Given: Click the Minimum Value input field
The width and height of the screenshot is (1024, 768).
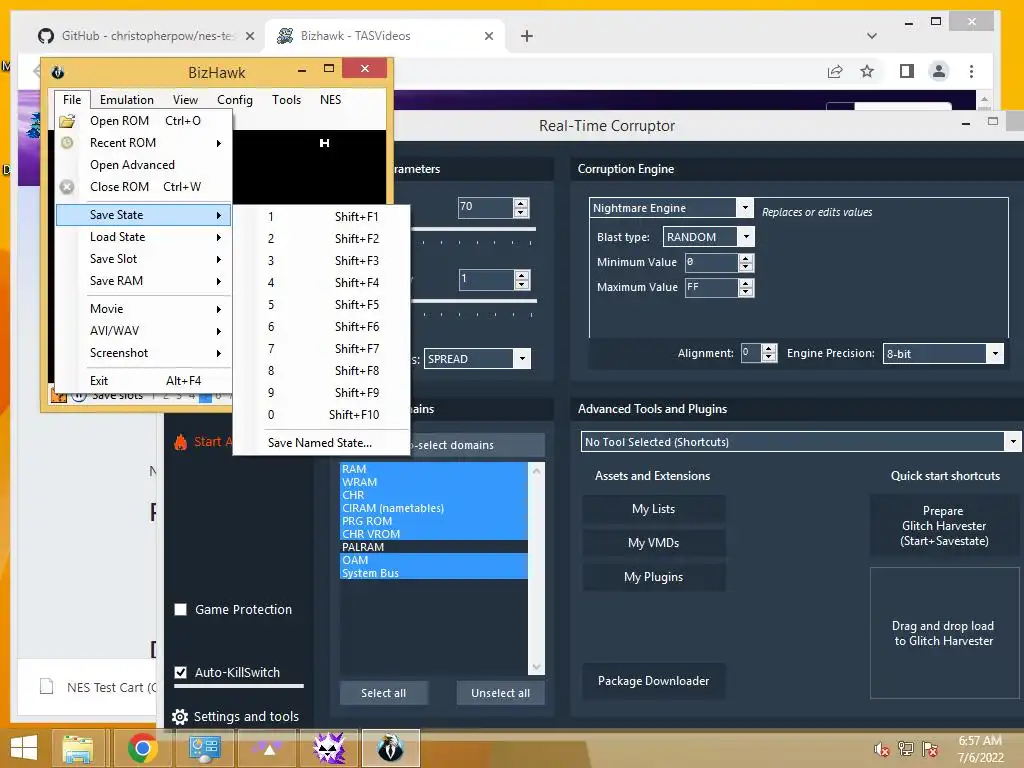Looking at the screenshot, I should point(711,263).
